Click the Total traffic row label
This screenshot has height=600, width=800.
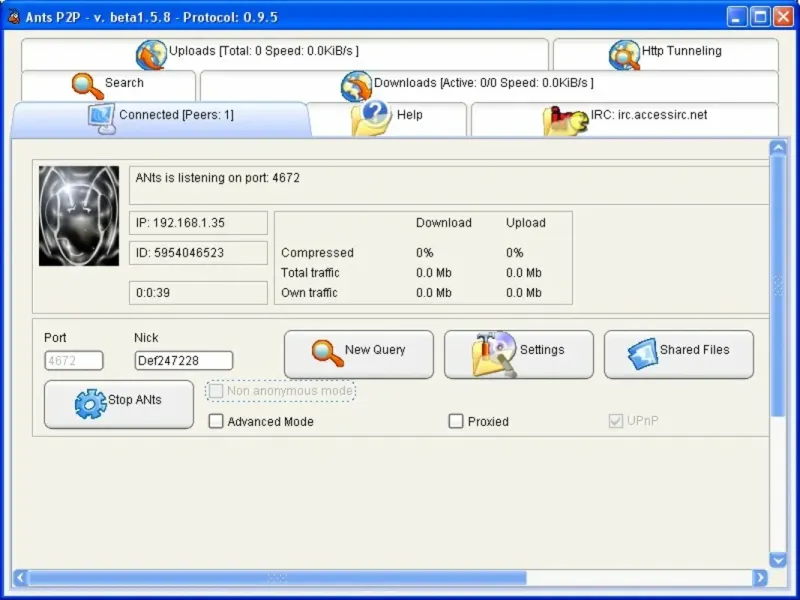(x=310, y=273)
